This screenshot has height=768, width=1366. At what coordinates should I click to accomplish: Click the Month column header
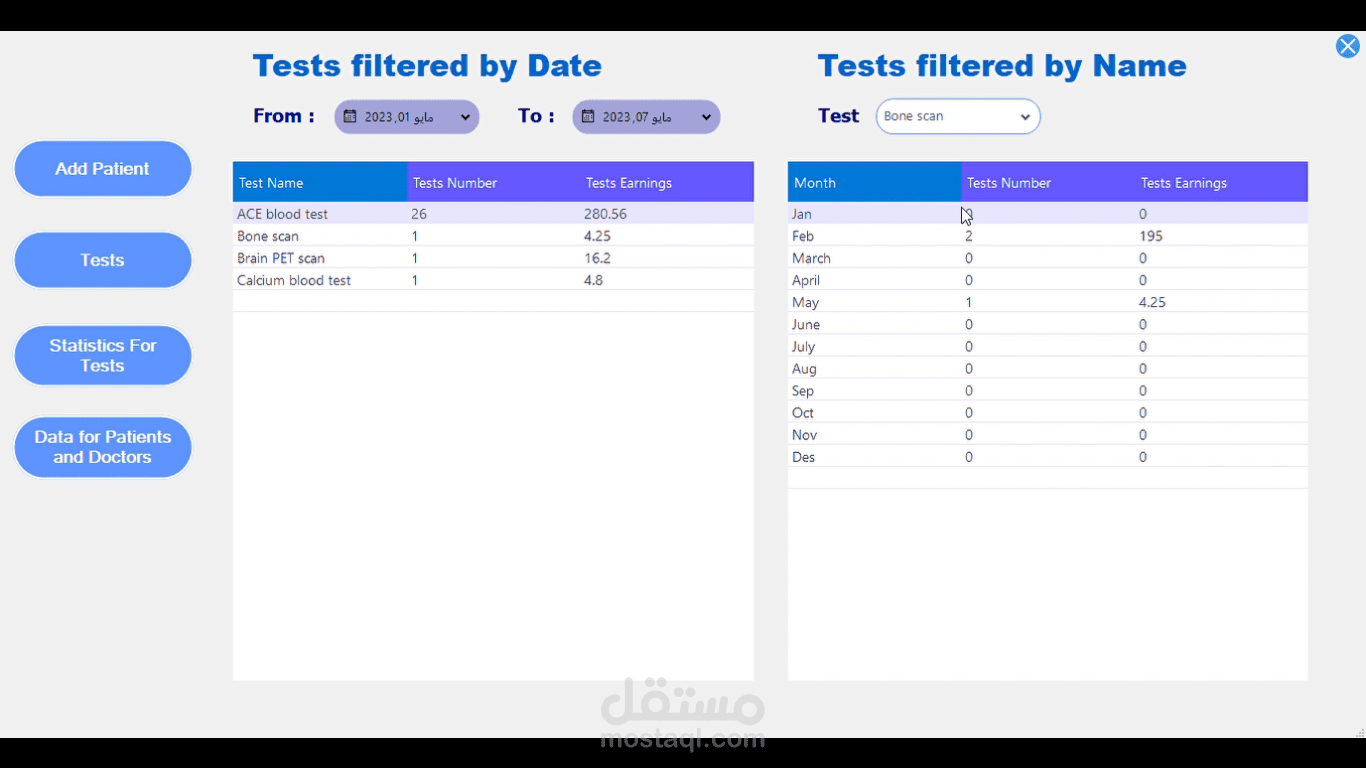tap(815, 182)
